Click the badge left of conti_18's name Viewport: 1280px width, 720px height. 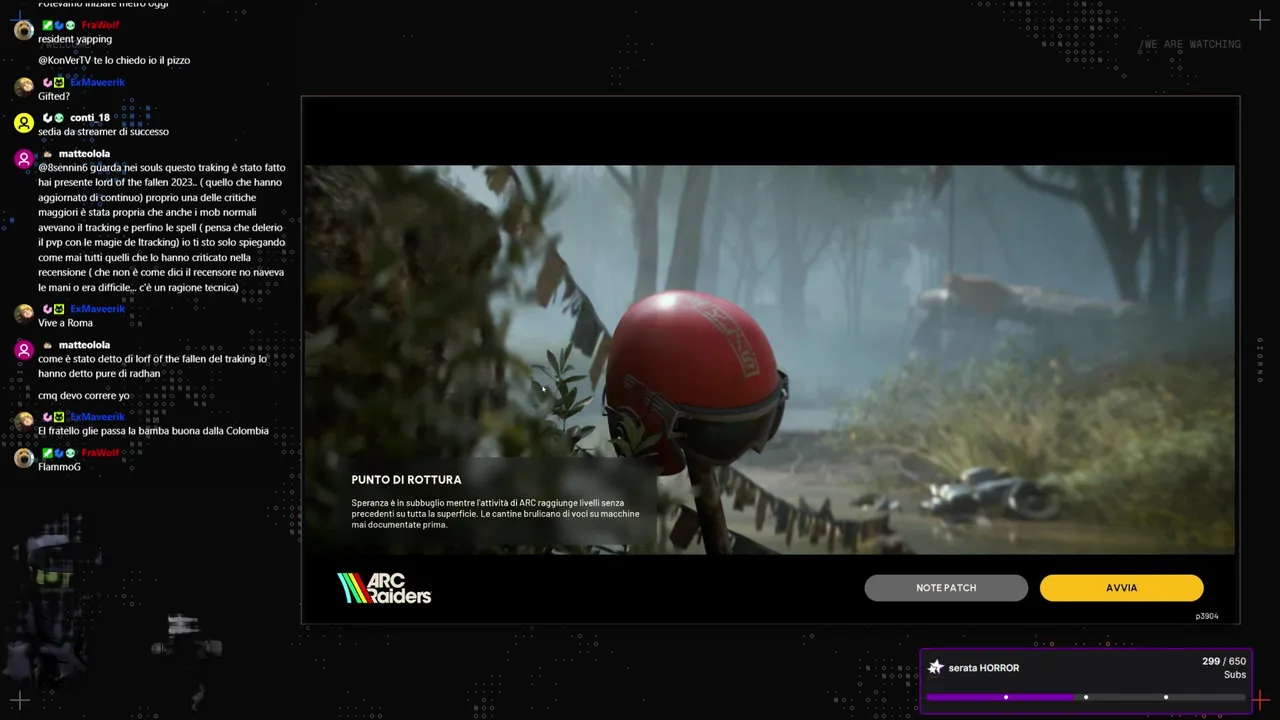point(59,118)
